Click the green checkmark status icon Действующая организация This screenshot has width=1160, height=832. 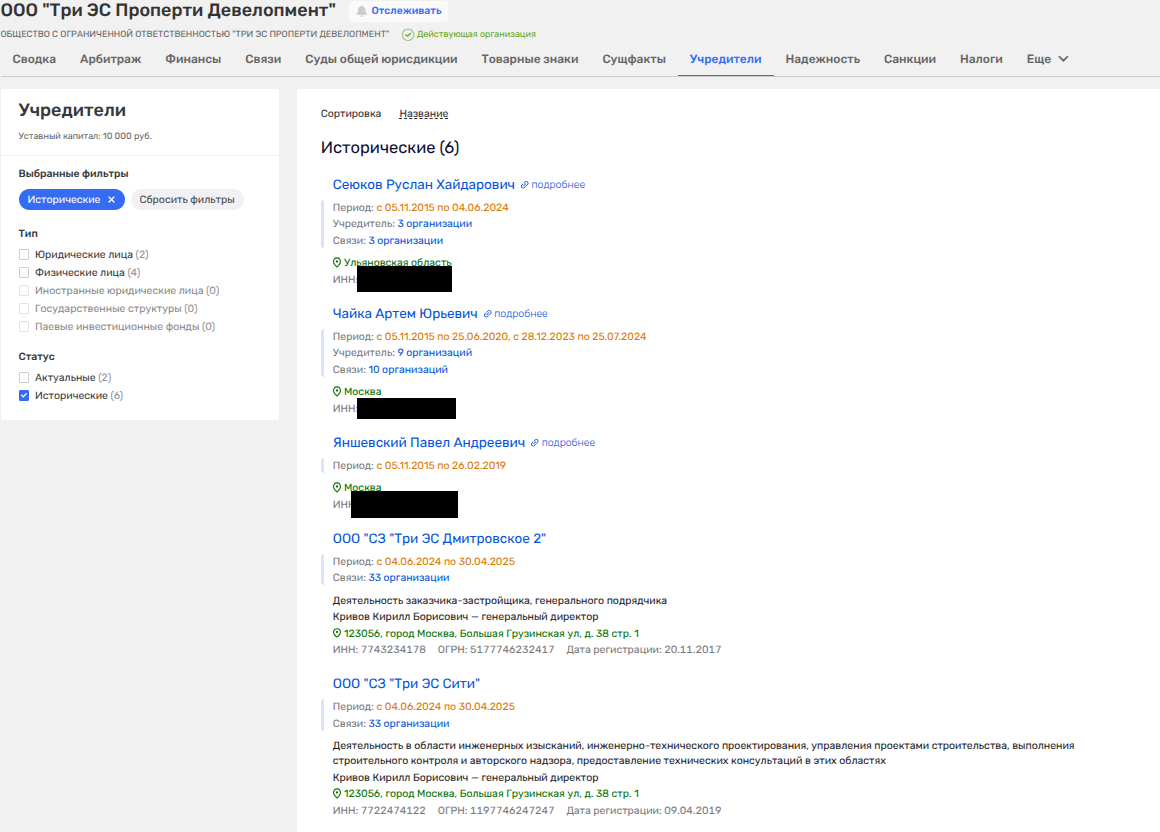click(408, 34)
